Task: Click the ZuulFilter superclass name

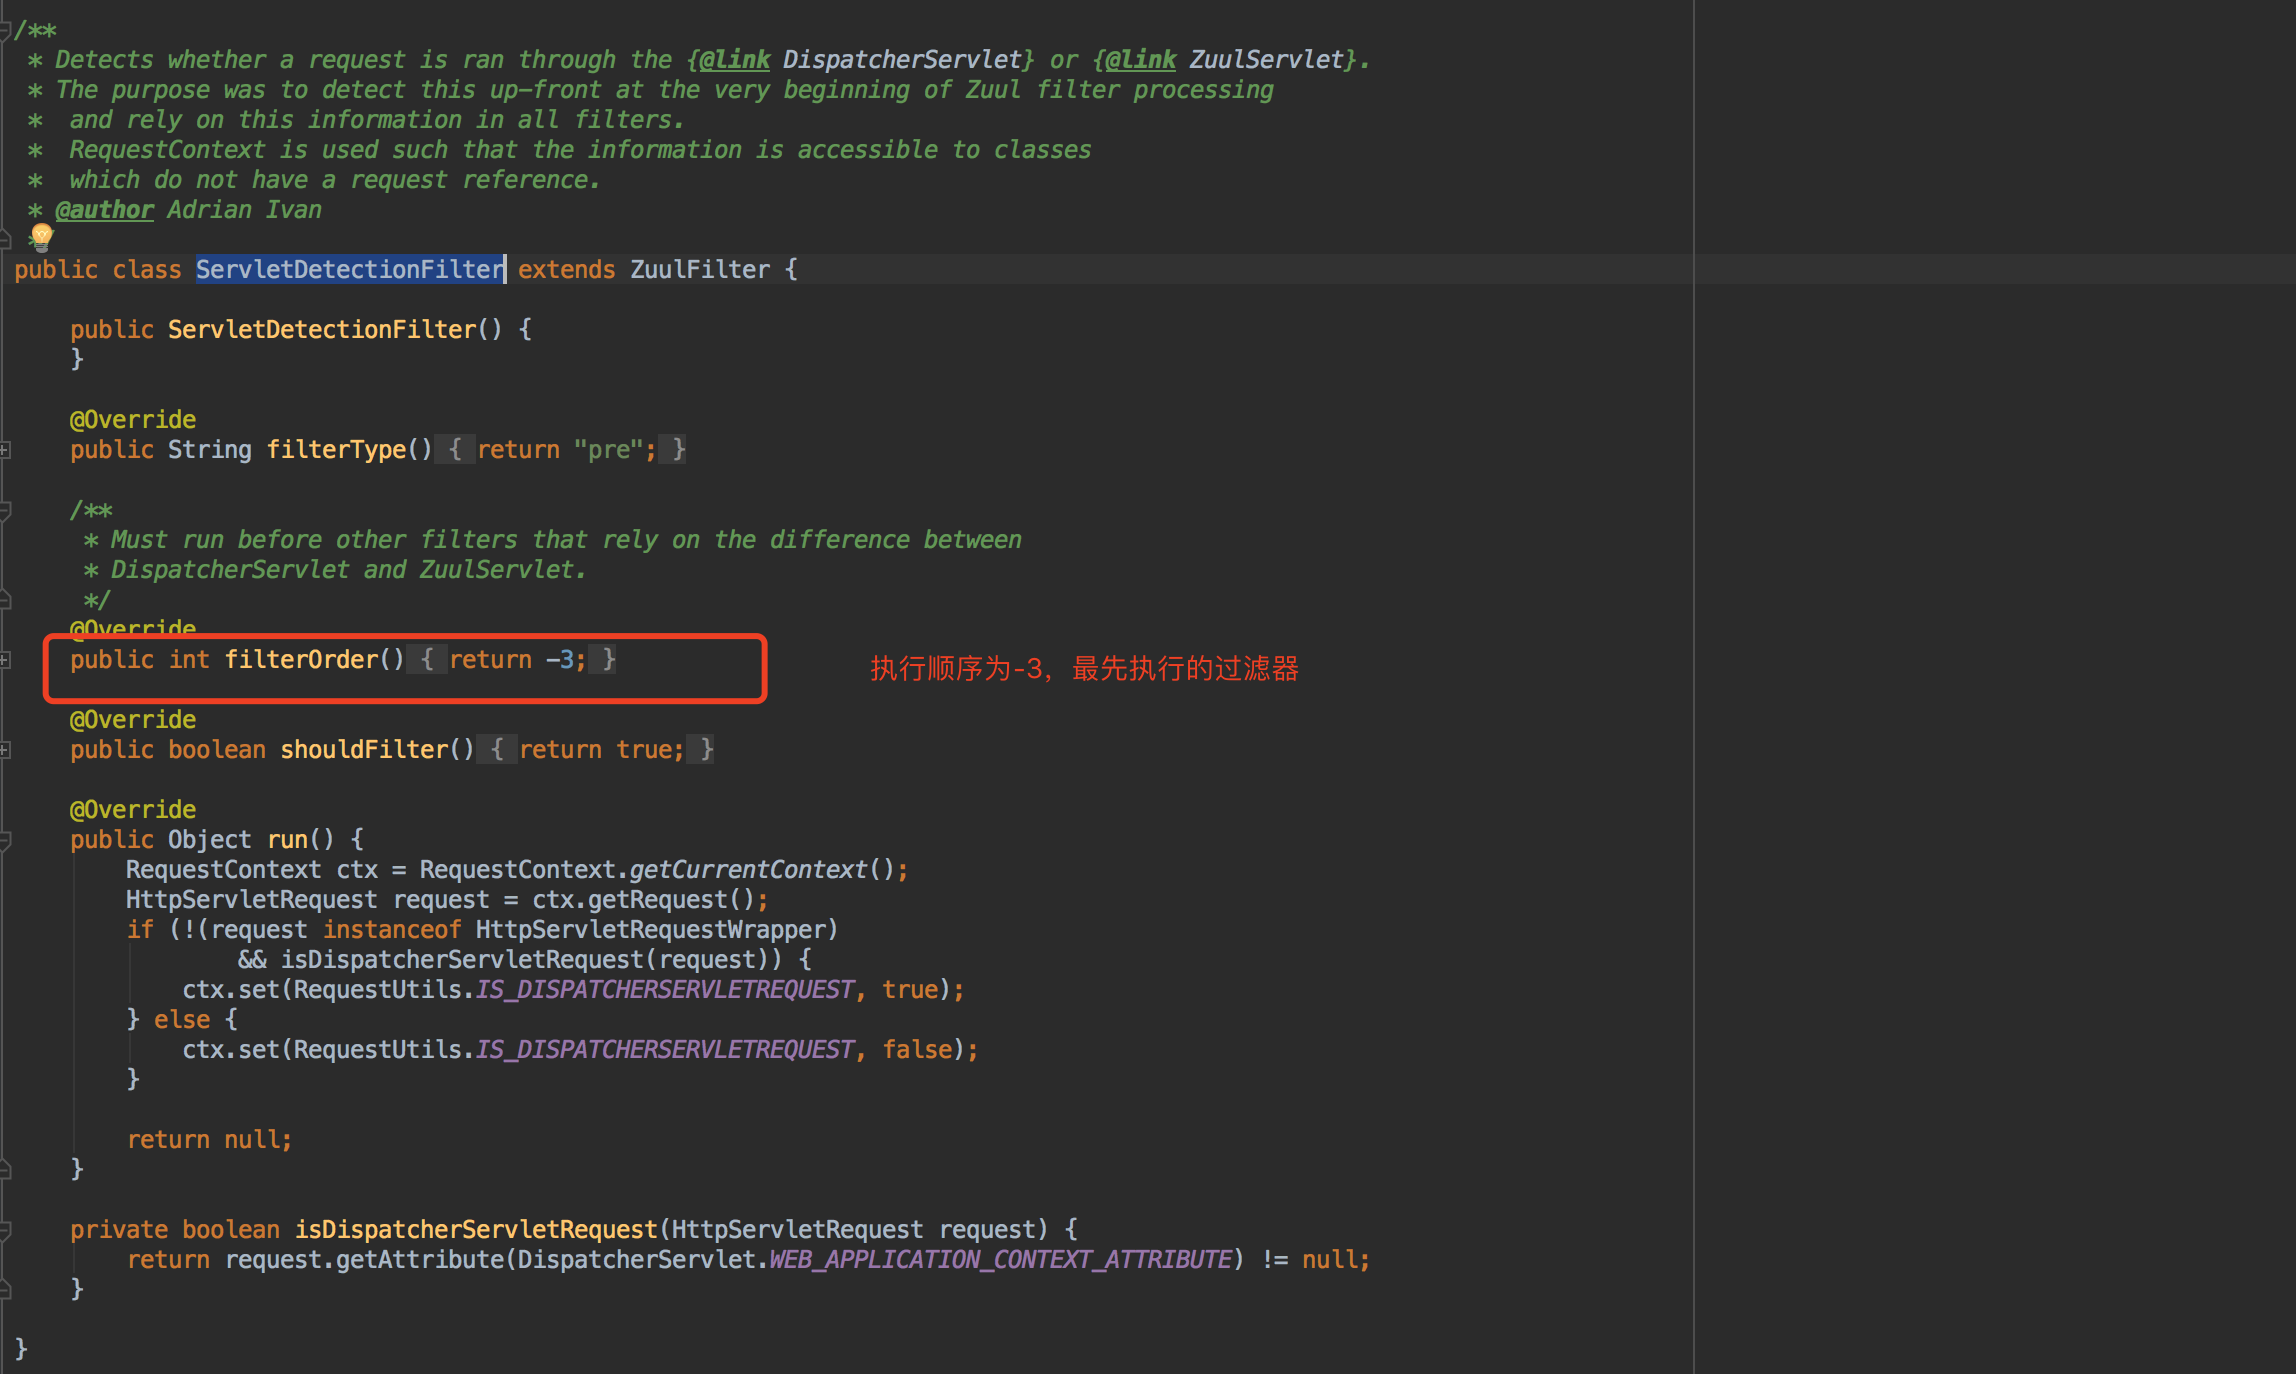Action: [699, 270]
